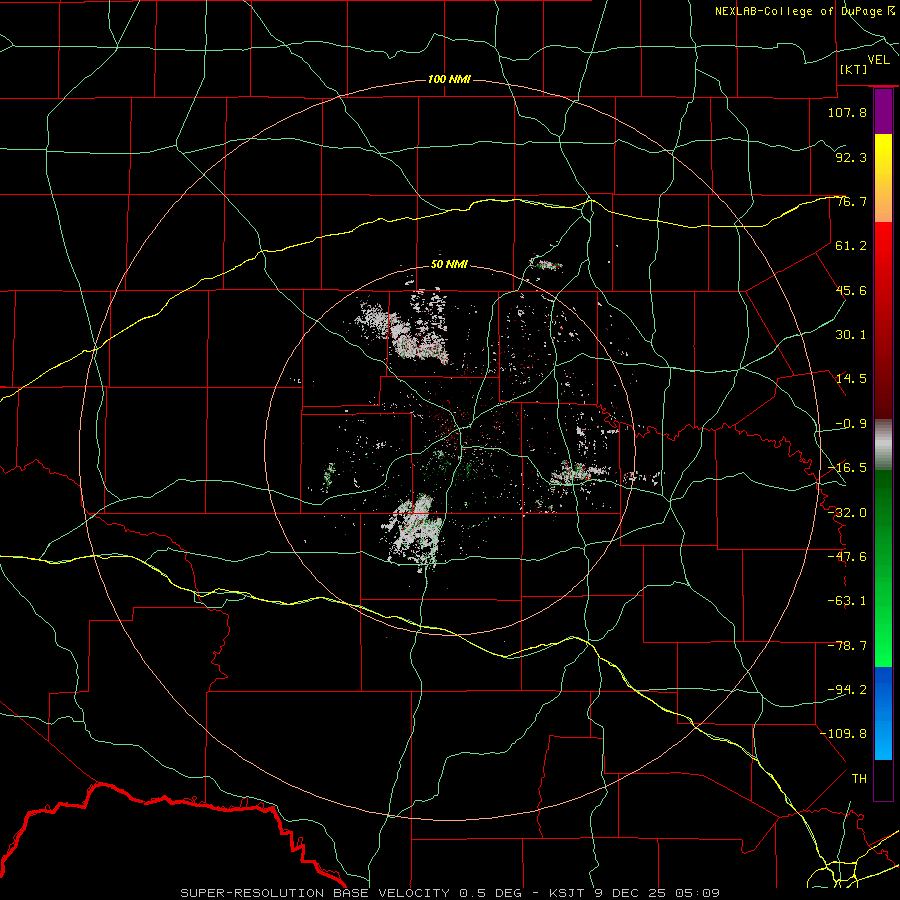Click the green segment of the color bar
This screenshot has width=900, height=900.
[883, 568]
